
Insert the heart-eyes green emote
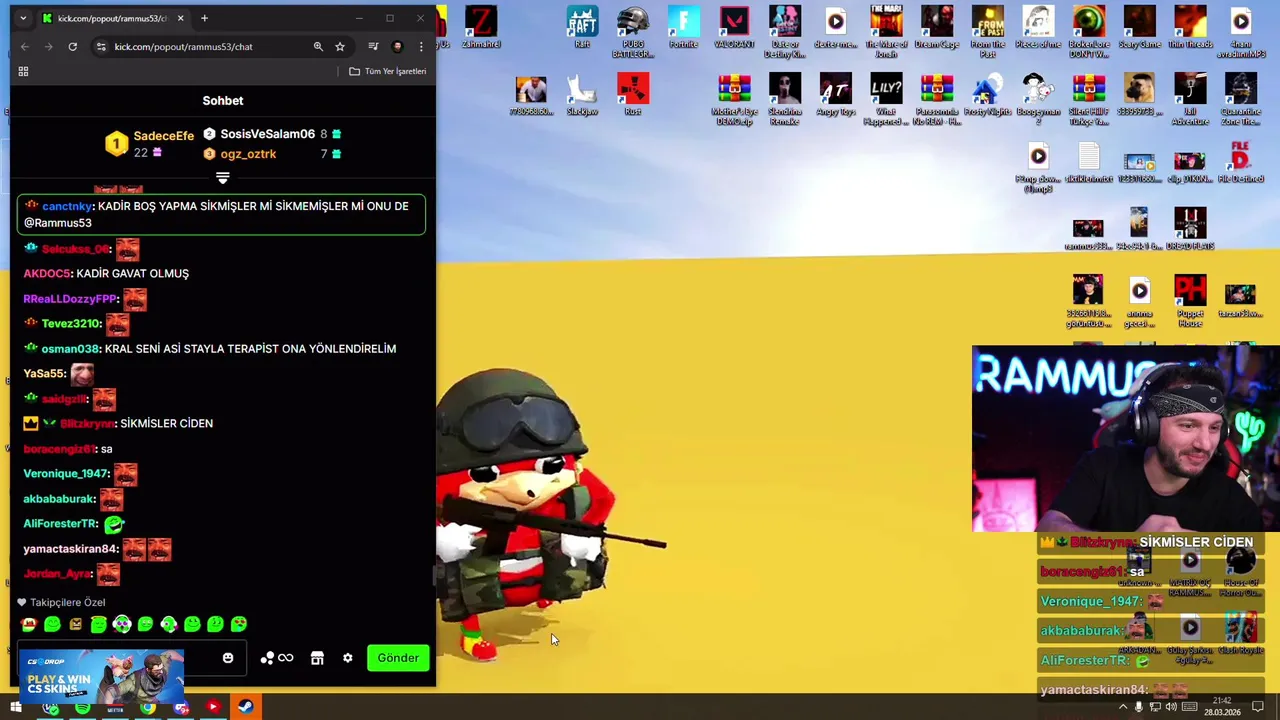click(x=239, y=624)
